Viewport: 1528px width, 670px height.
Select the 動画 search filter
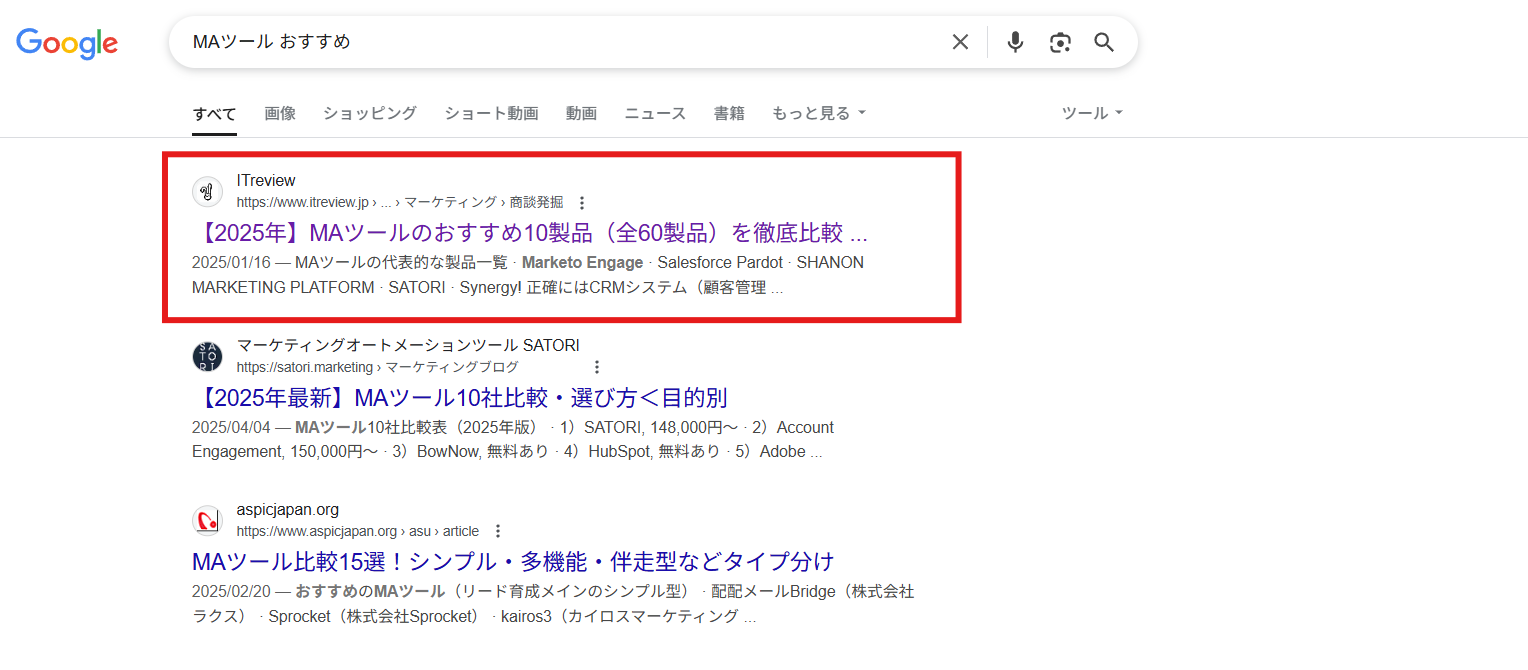pos(581,113)
